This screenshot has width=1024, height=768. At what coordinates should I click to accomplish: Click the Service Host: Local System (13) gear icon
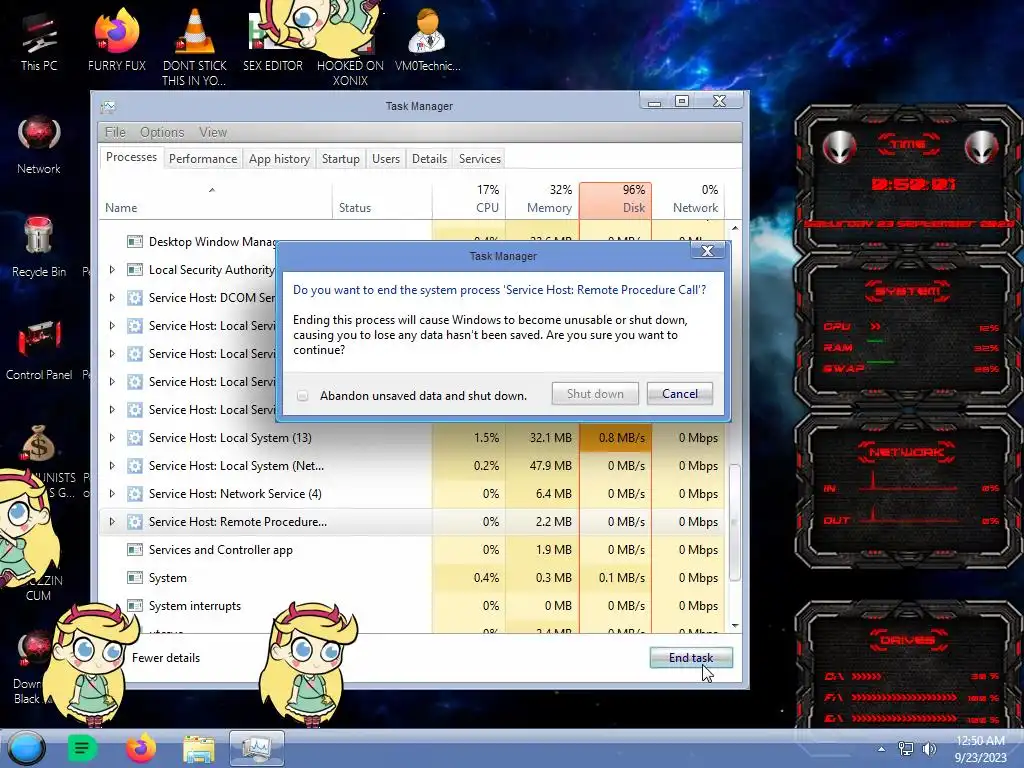pos(135,438)
